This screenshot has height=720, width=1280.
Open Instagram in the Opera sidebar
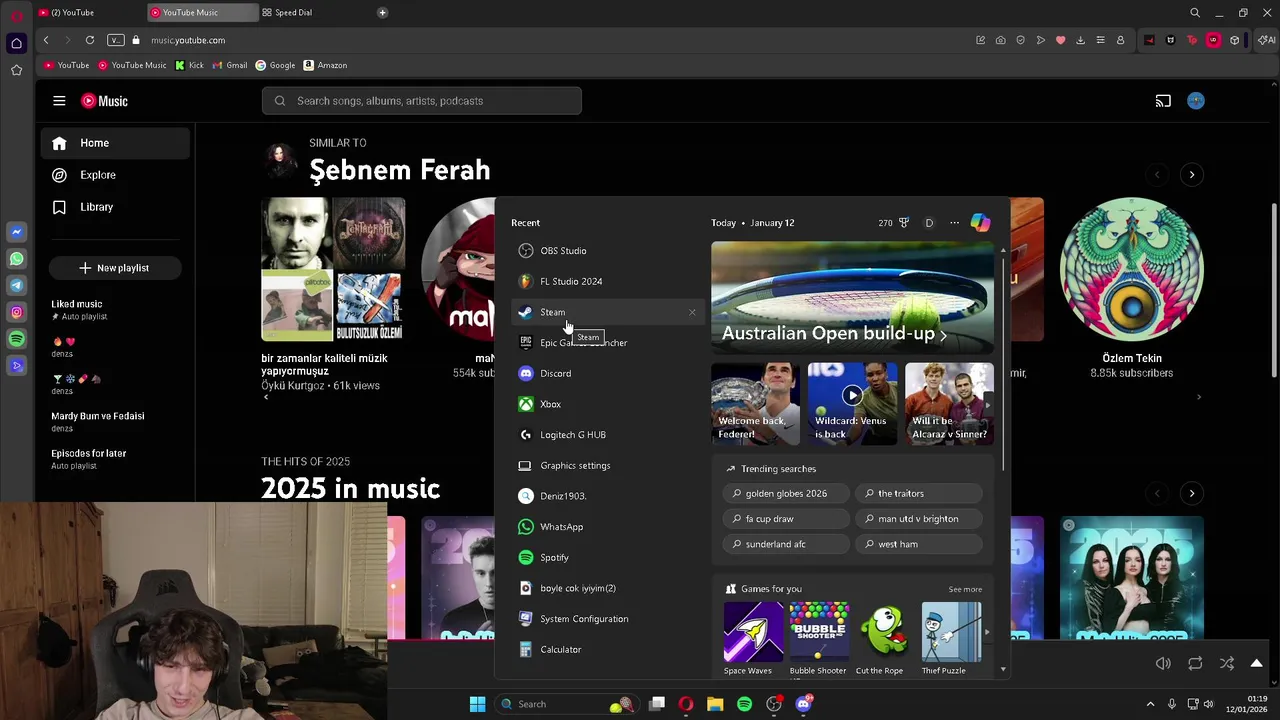click(16, 313)
